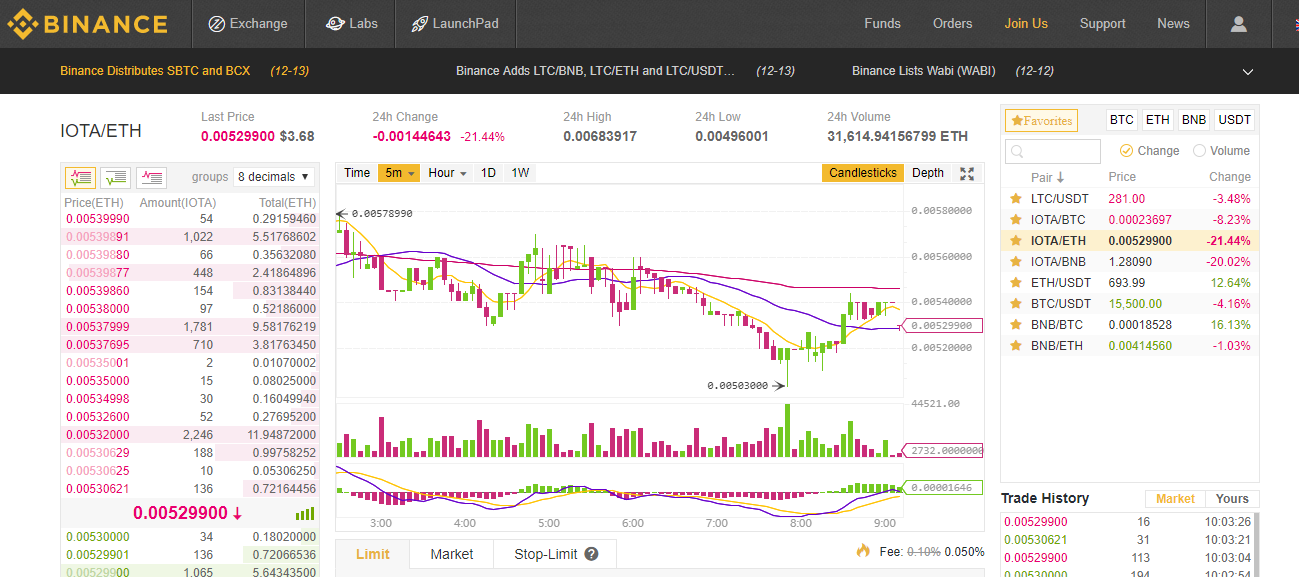Open the News page
Screen dimensions: 1299x577
[x=1173, y=24]
